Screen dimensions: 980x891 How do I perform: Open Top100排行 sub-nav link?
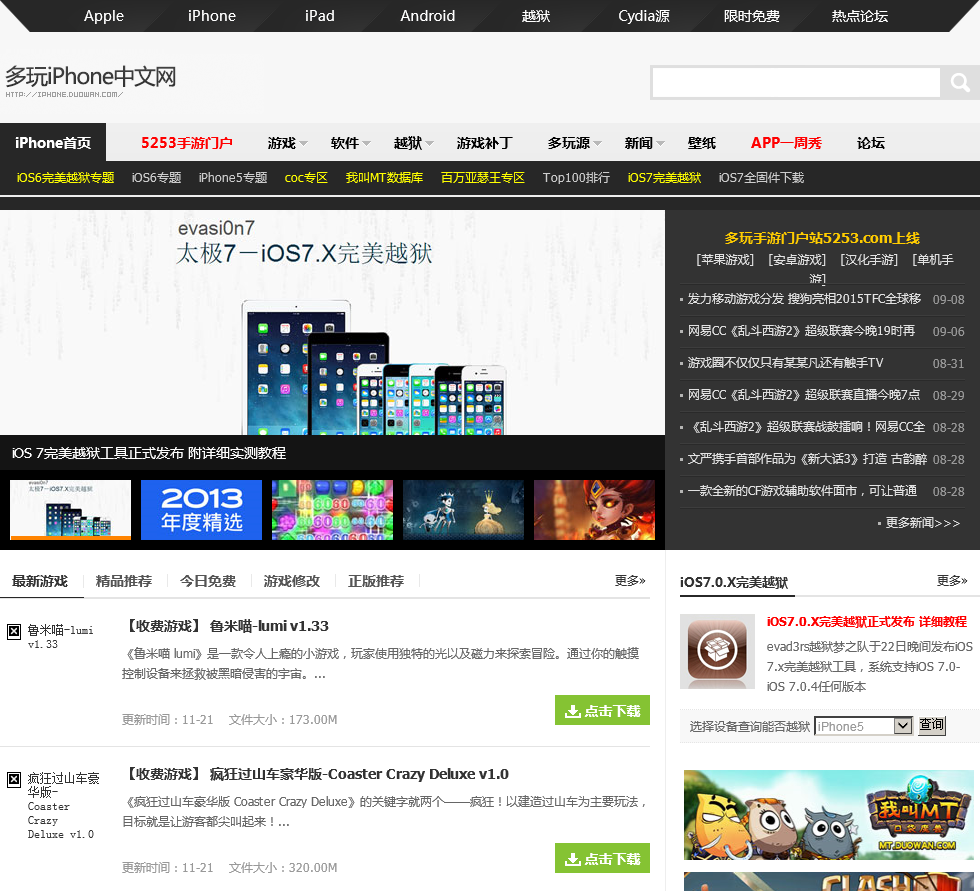[576, 177]
